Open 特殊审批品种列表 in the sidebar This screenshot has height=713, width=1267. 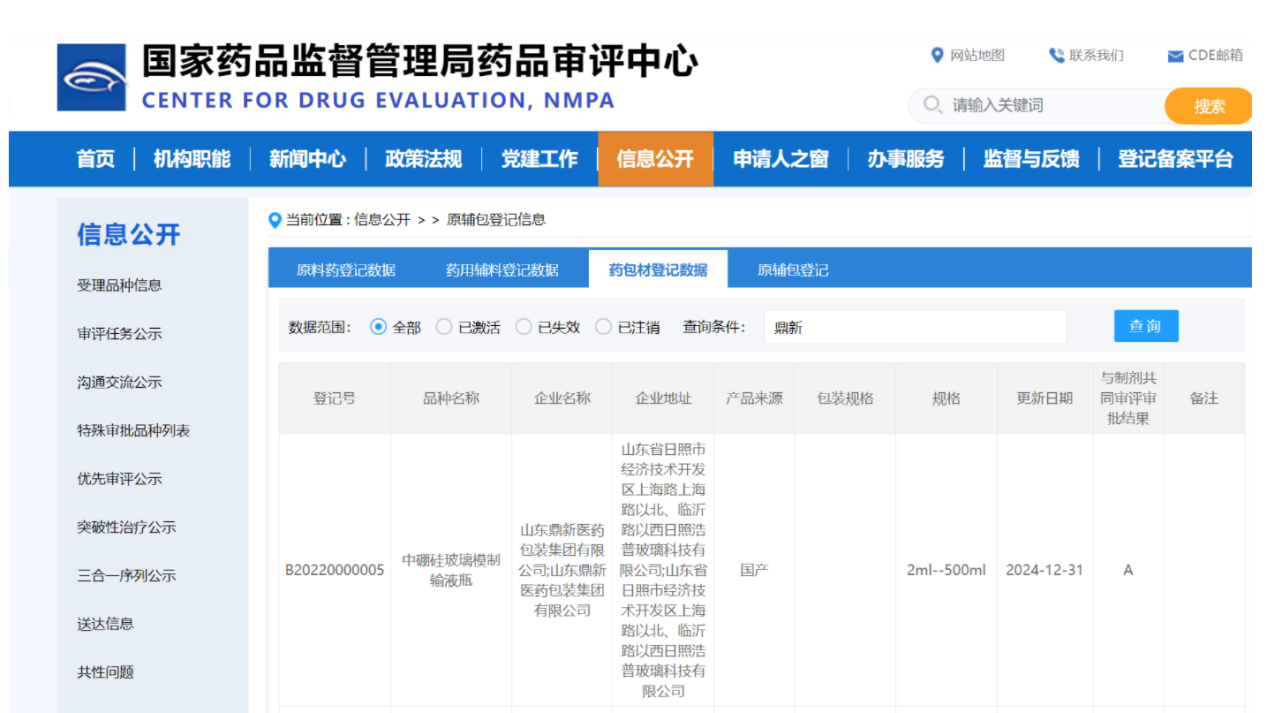click(134, 431)
